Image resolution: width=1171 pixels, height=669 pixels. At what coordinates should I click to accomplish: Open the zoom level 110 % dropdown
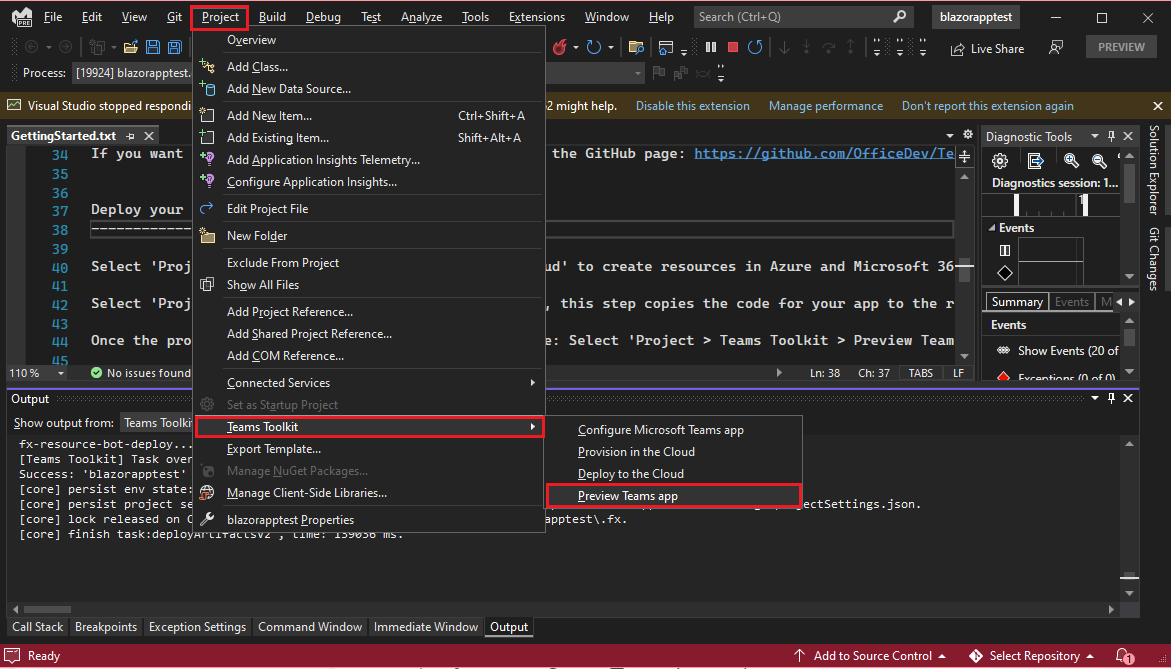(x=61, y=373)
